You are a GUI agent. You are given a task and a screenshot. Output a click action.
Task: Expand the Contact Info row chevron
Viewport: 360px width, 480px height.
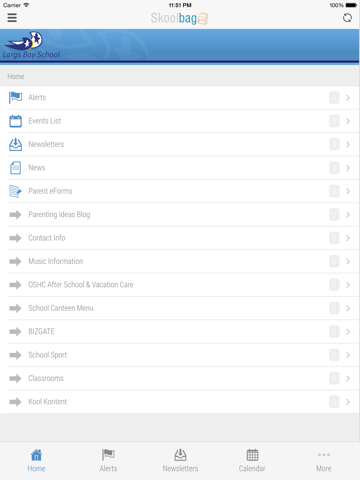pyautogui.click(x=348, y=238)
